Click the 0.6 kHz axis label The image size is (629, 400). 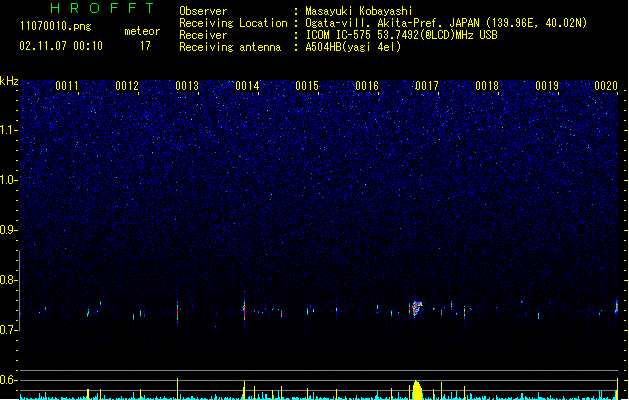click(9, 380)
